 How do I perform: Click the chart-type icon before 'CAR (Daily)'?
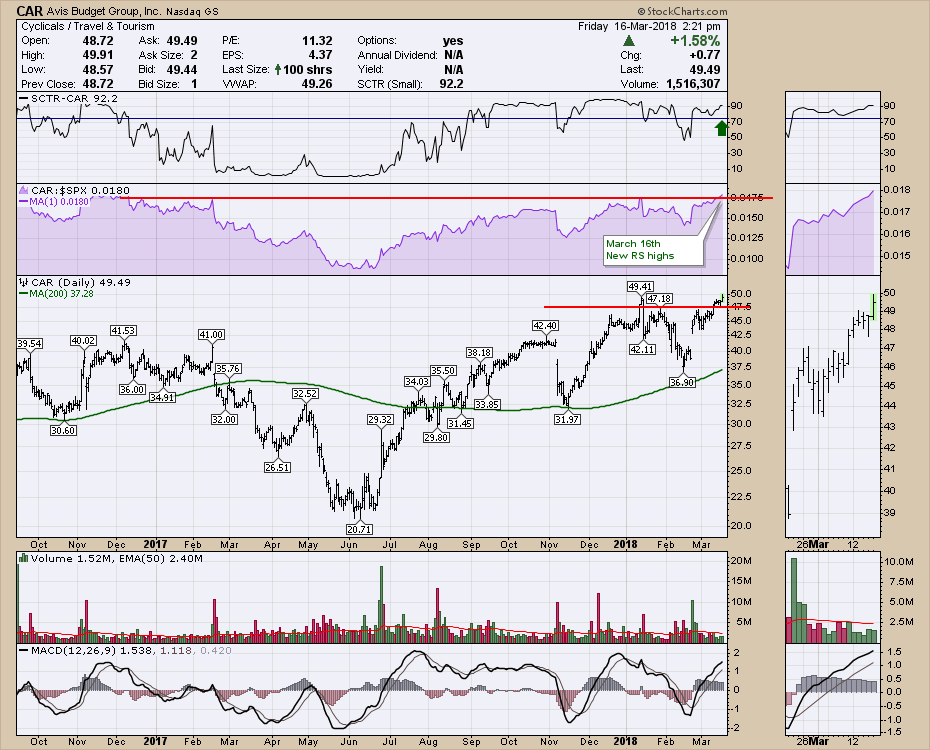pos(24,282)
